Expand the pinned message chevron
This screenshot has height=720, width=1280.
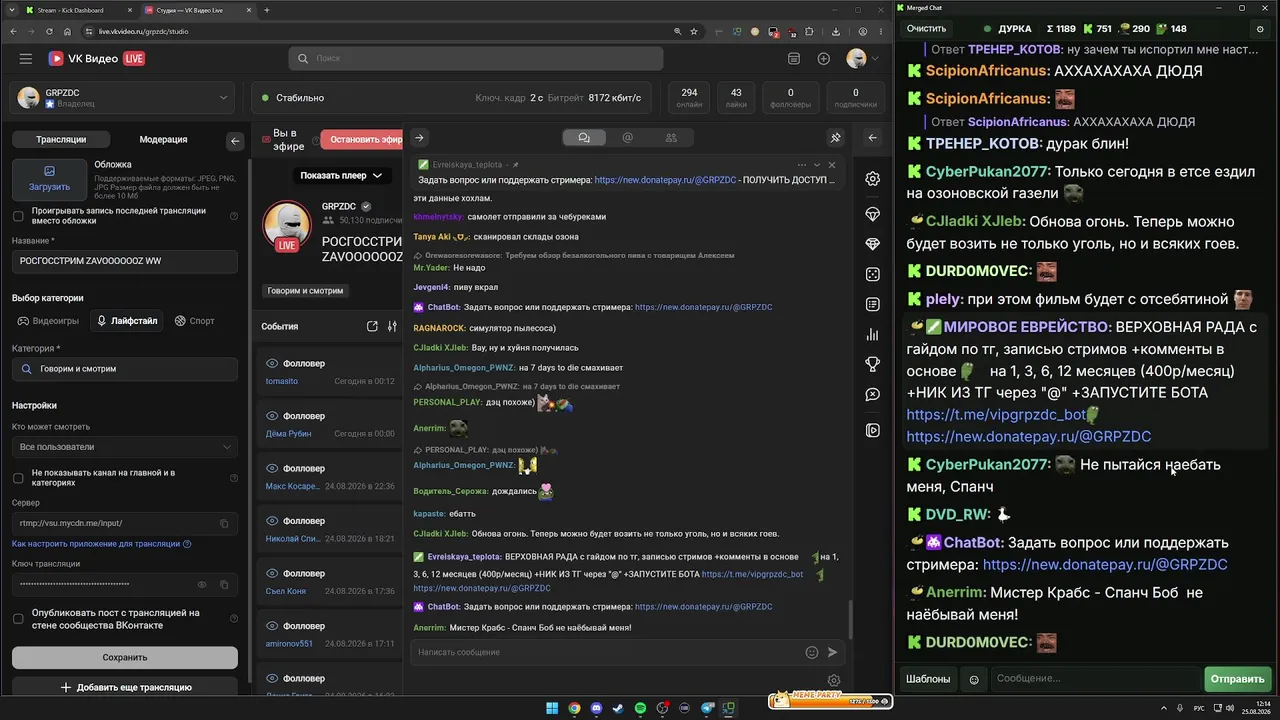817,165
